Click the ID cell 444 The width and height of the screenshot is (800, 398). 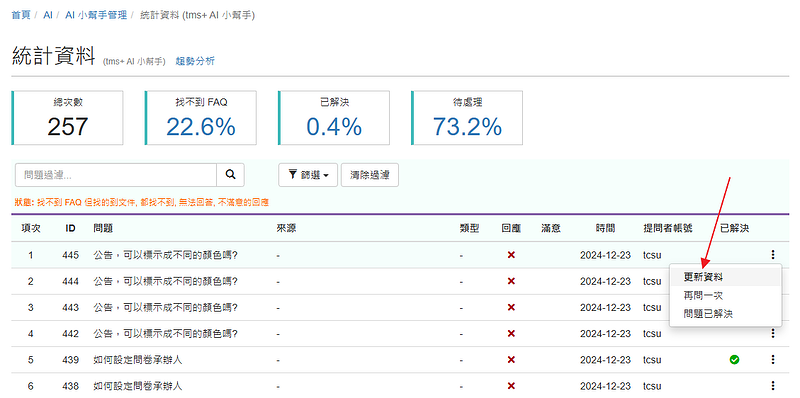[70, 281]
